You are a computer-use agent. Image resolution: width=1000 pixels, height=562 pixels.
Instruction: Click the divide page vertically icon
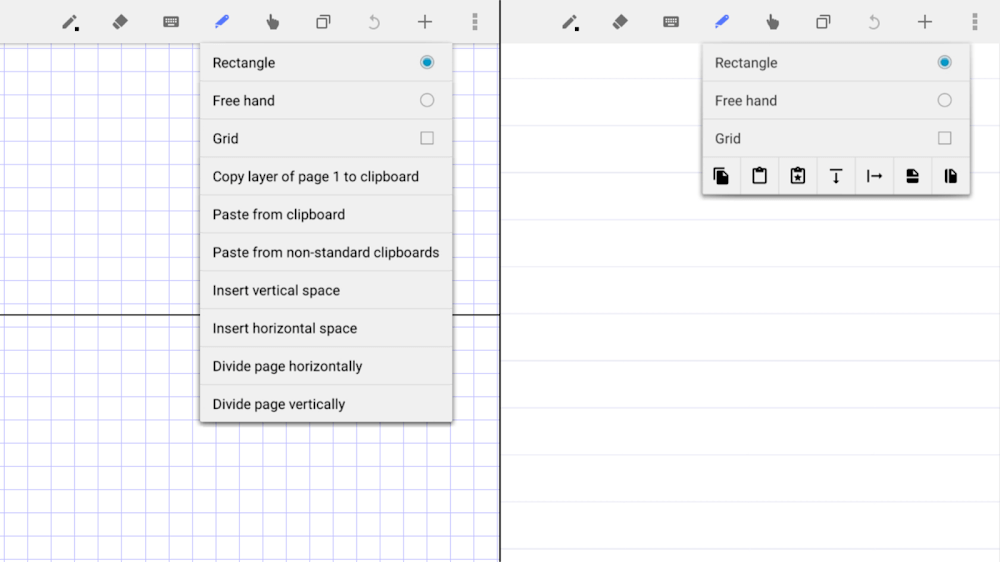[x=950, y=176]
